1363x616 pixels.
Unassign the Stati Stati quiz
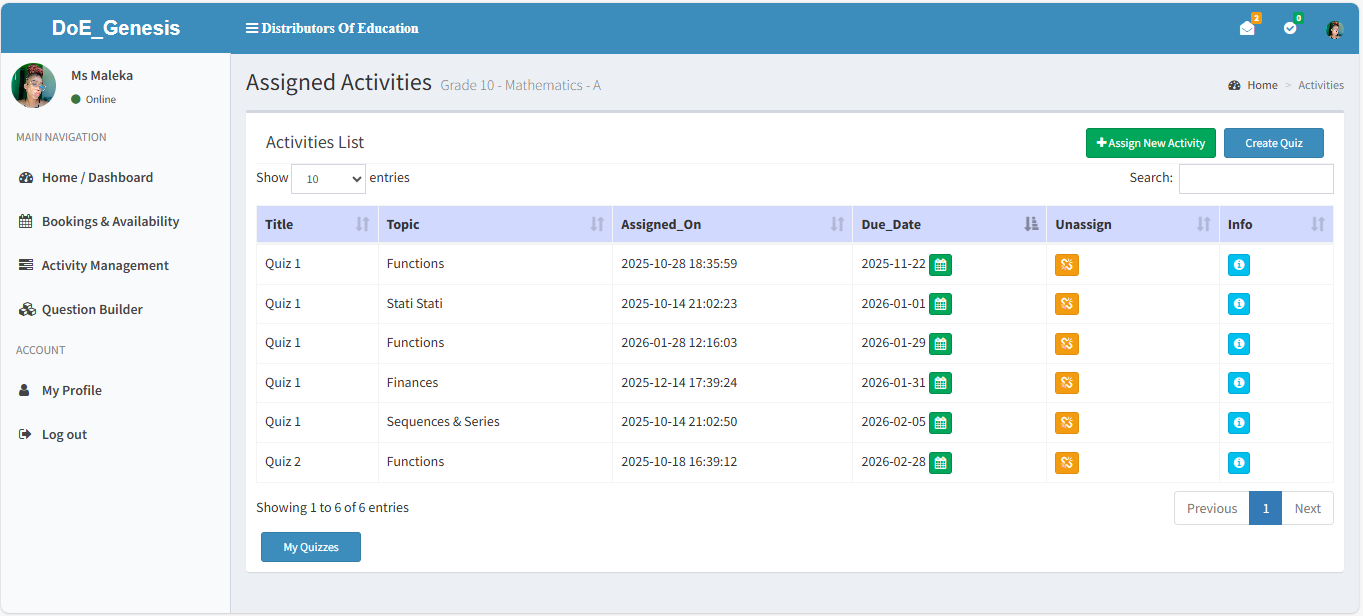pos(1067,304)
